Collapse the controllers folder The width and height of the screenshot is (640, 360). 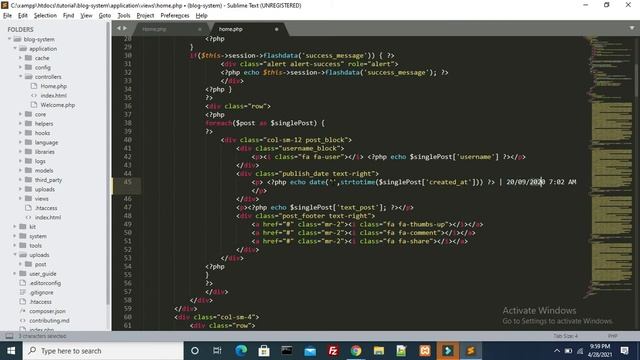pos(21,77)
